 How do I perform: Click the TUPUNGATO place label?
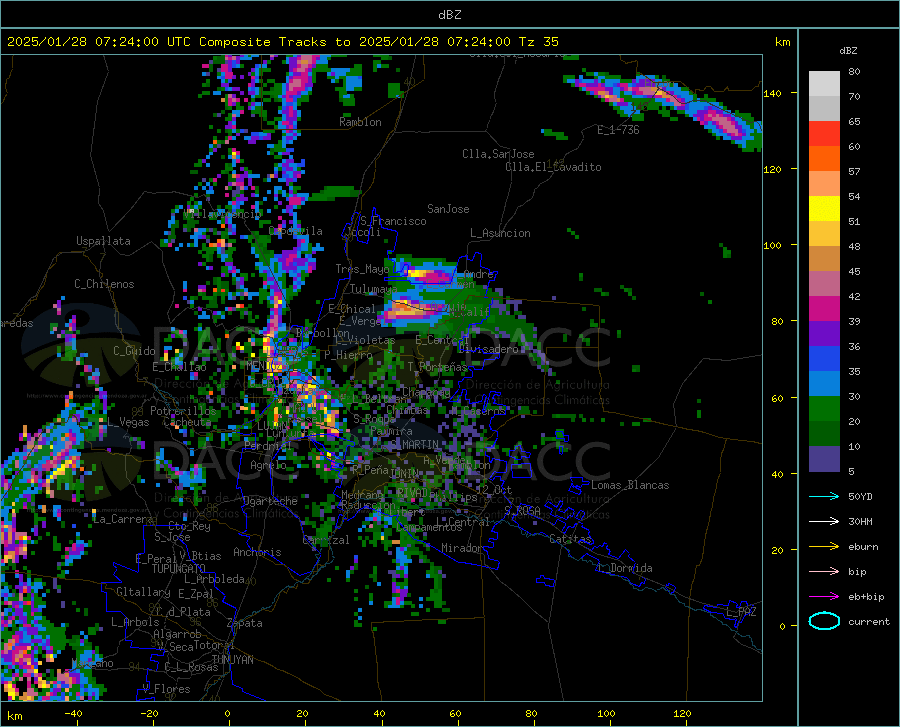[x=179, y=569]
